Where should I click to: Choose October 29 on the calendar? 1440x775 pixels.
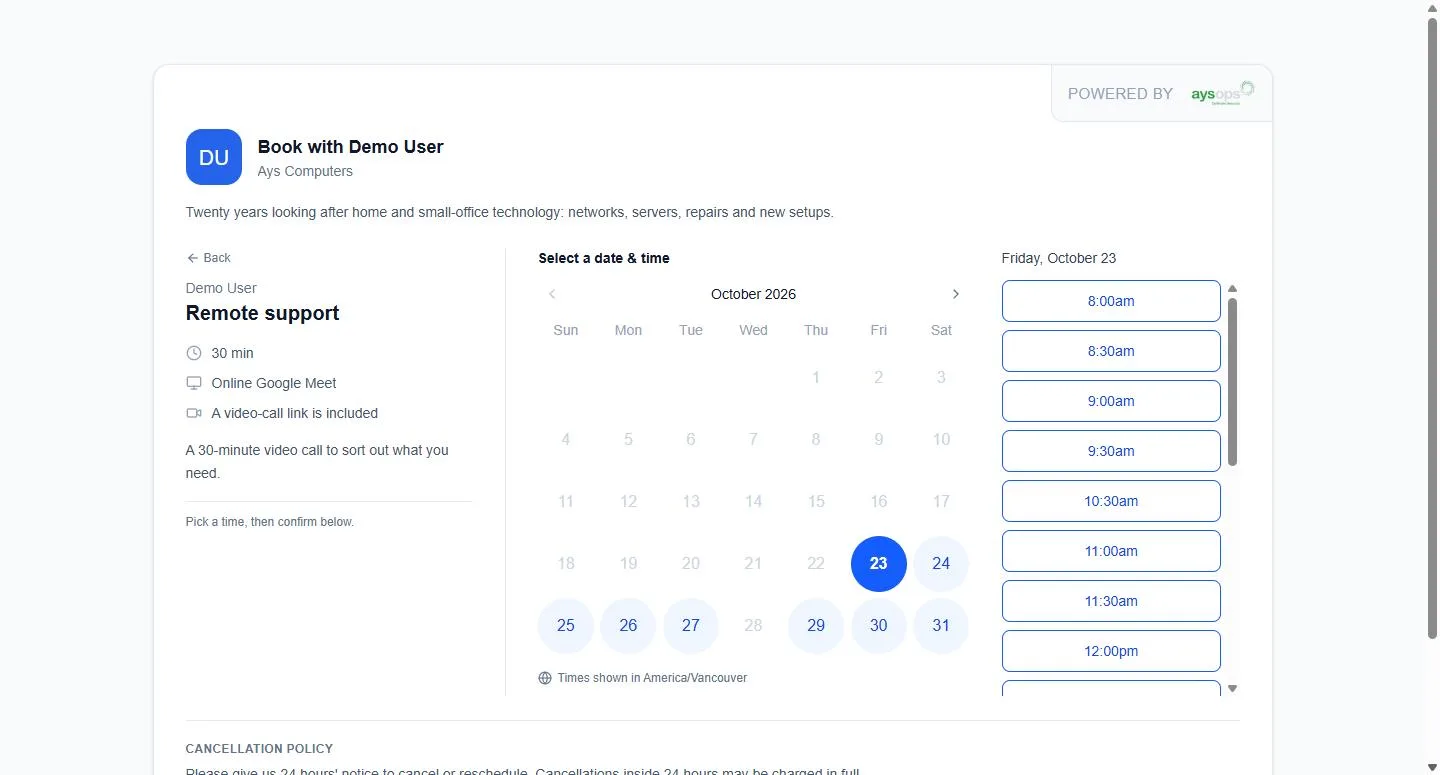[x=816, y=626]
